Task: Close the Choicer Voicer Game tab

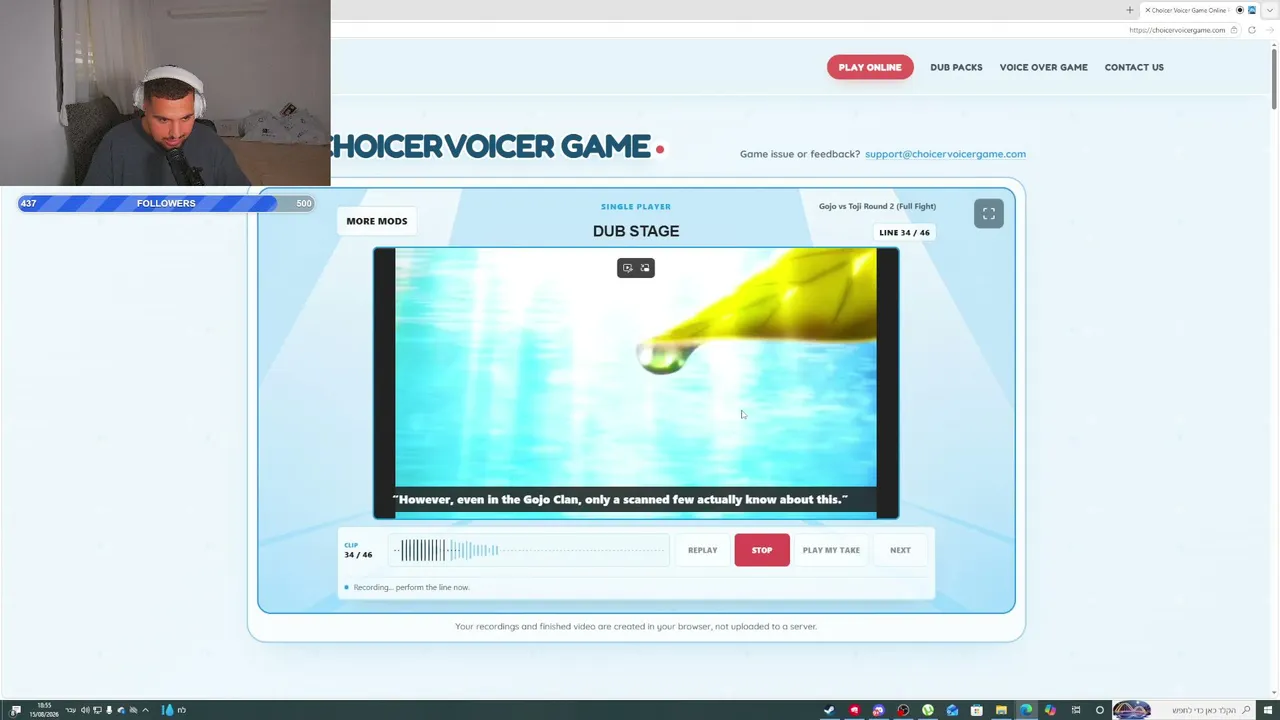Action: (x=1147, y=10)
